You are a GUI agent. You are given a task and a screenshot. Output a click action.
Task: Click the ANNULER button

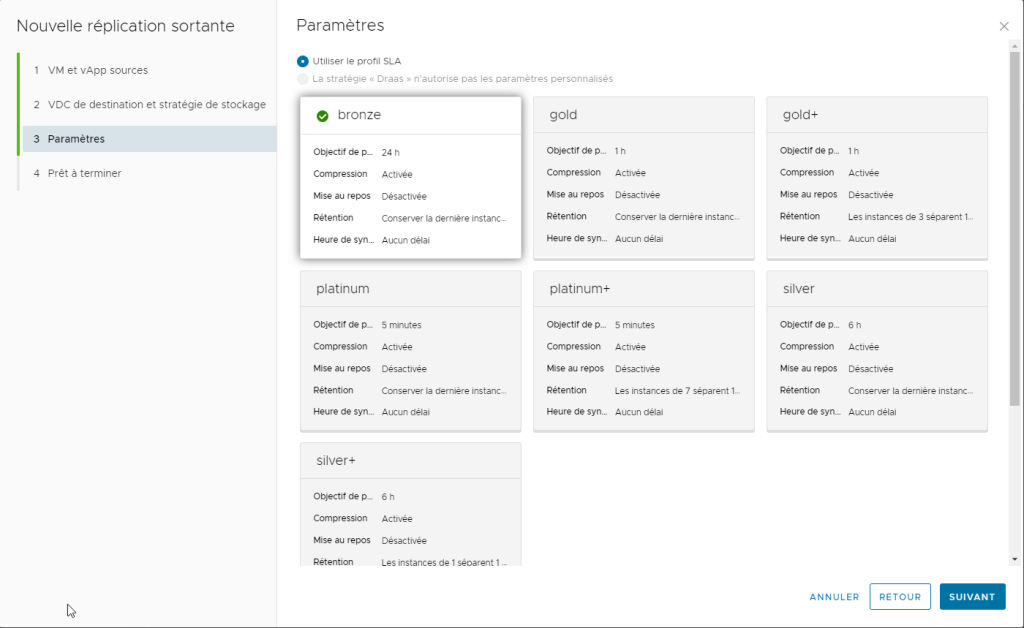coord(834,597)
